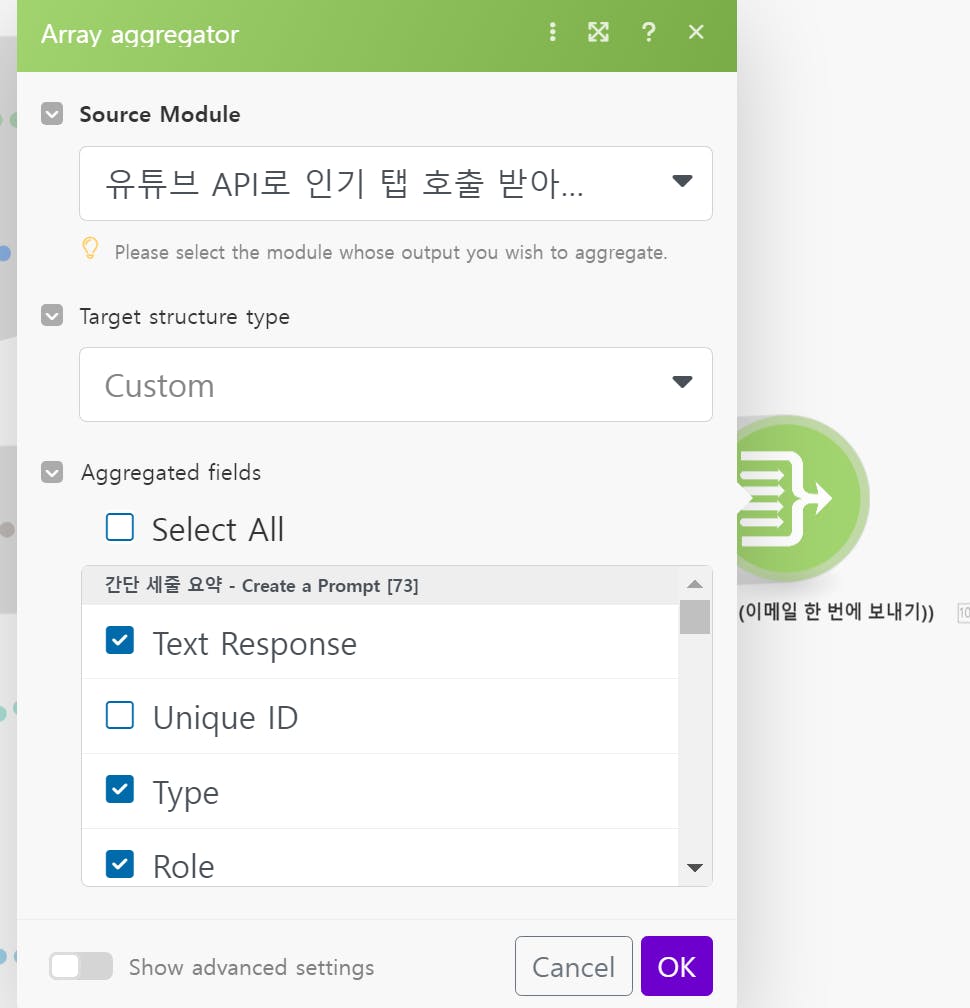Click the fields list scroll down arrow
The width and height of the screenshot is (970, 1008).
pos(695,868)
